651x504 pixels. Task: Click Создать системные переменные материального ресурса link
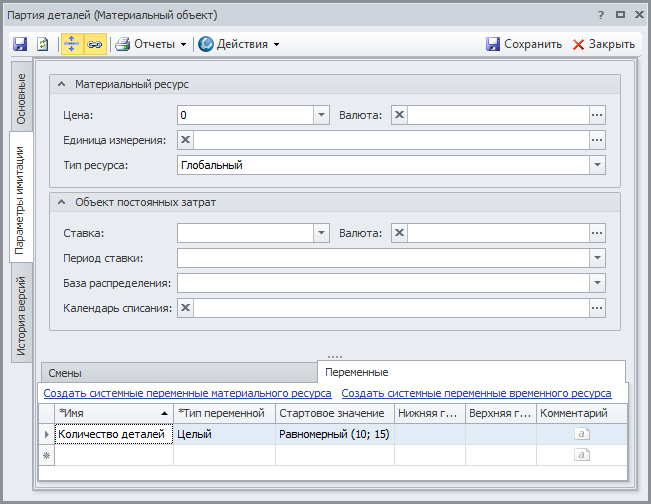tap(187, 394)
